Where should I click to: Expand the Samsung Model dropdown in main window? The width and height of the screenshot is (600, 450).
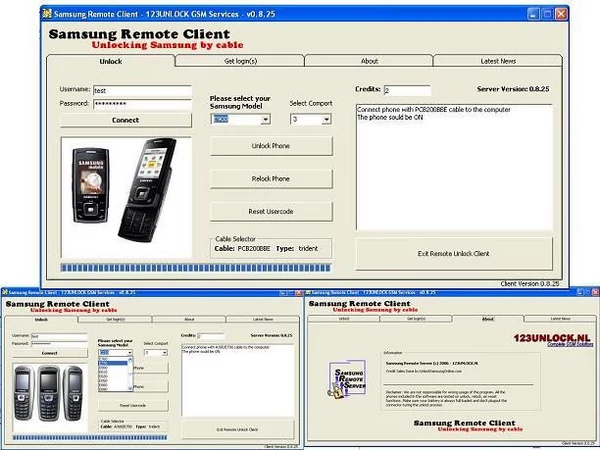click(x=265, y=119)
